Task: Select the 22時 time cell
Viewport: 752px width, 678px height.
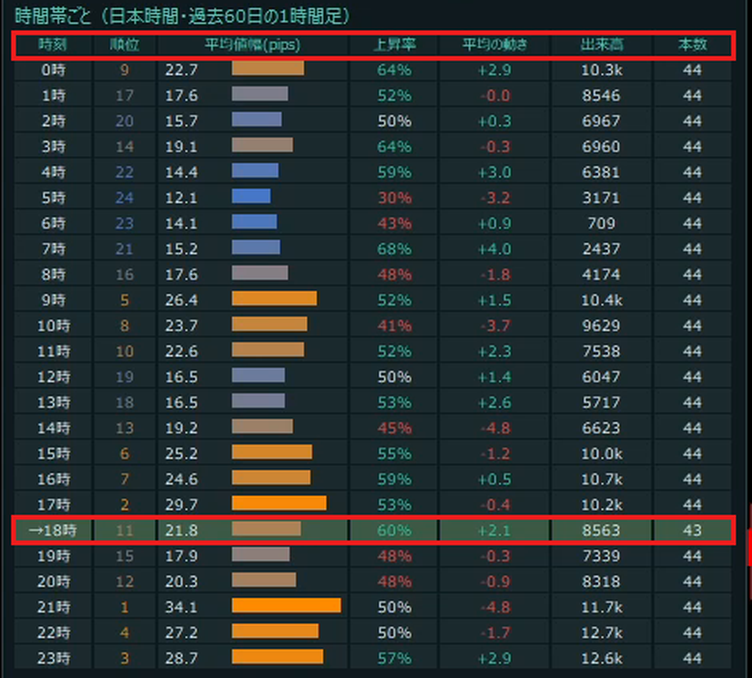Action: click(53, 632)
